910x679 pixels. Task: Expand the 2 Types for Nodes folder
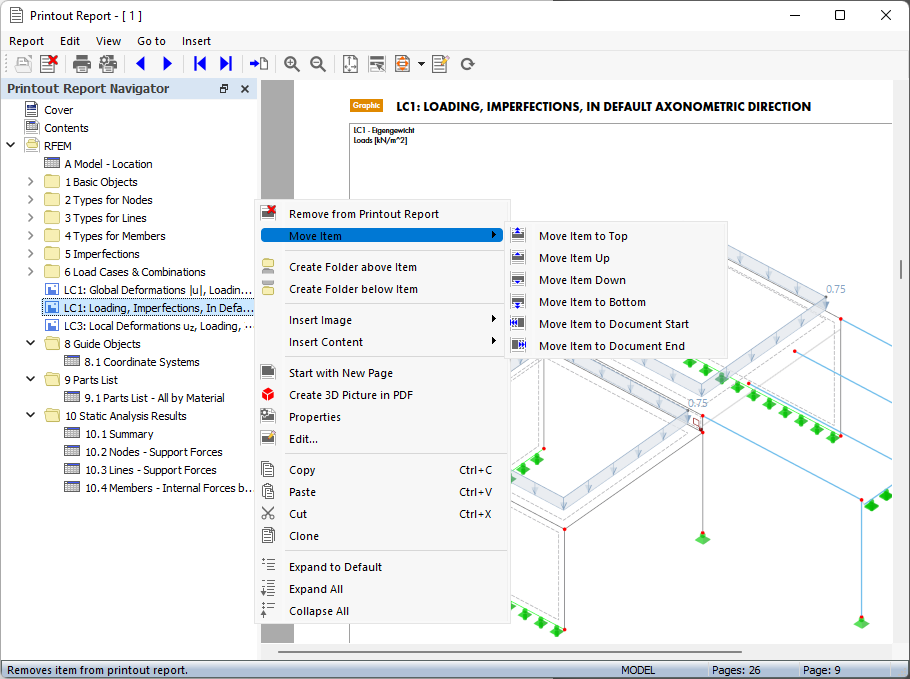coord(31,200)
